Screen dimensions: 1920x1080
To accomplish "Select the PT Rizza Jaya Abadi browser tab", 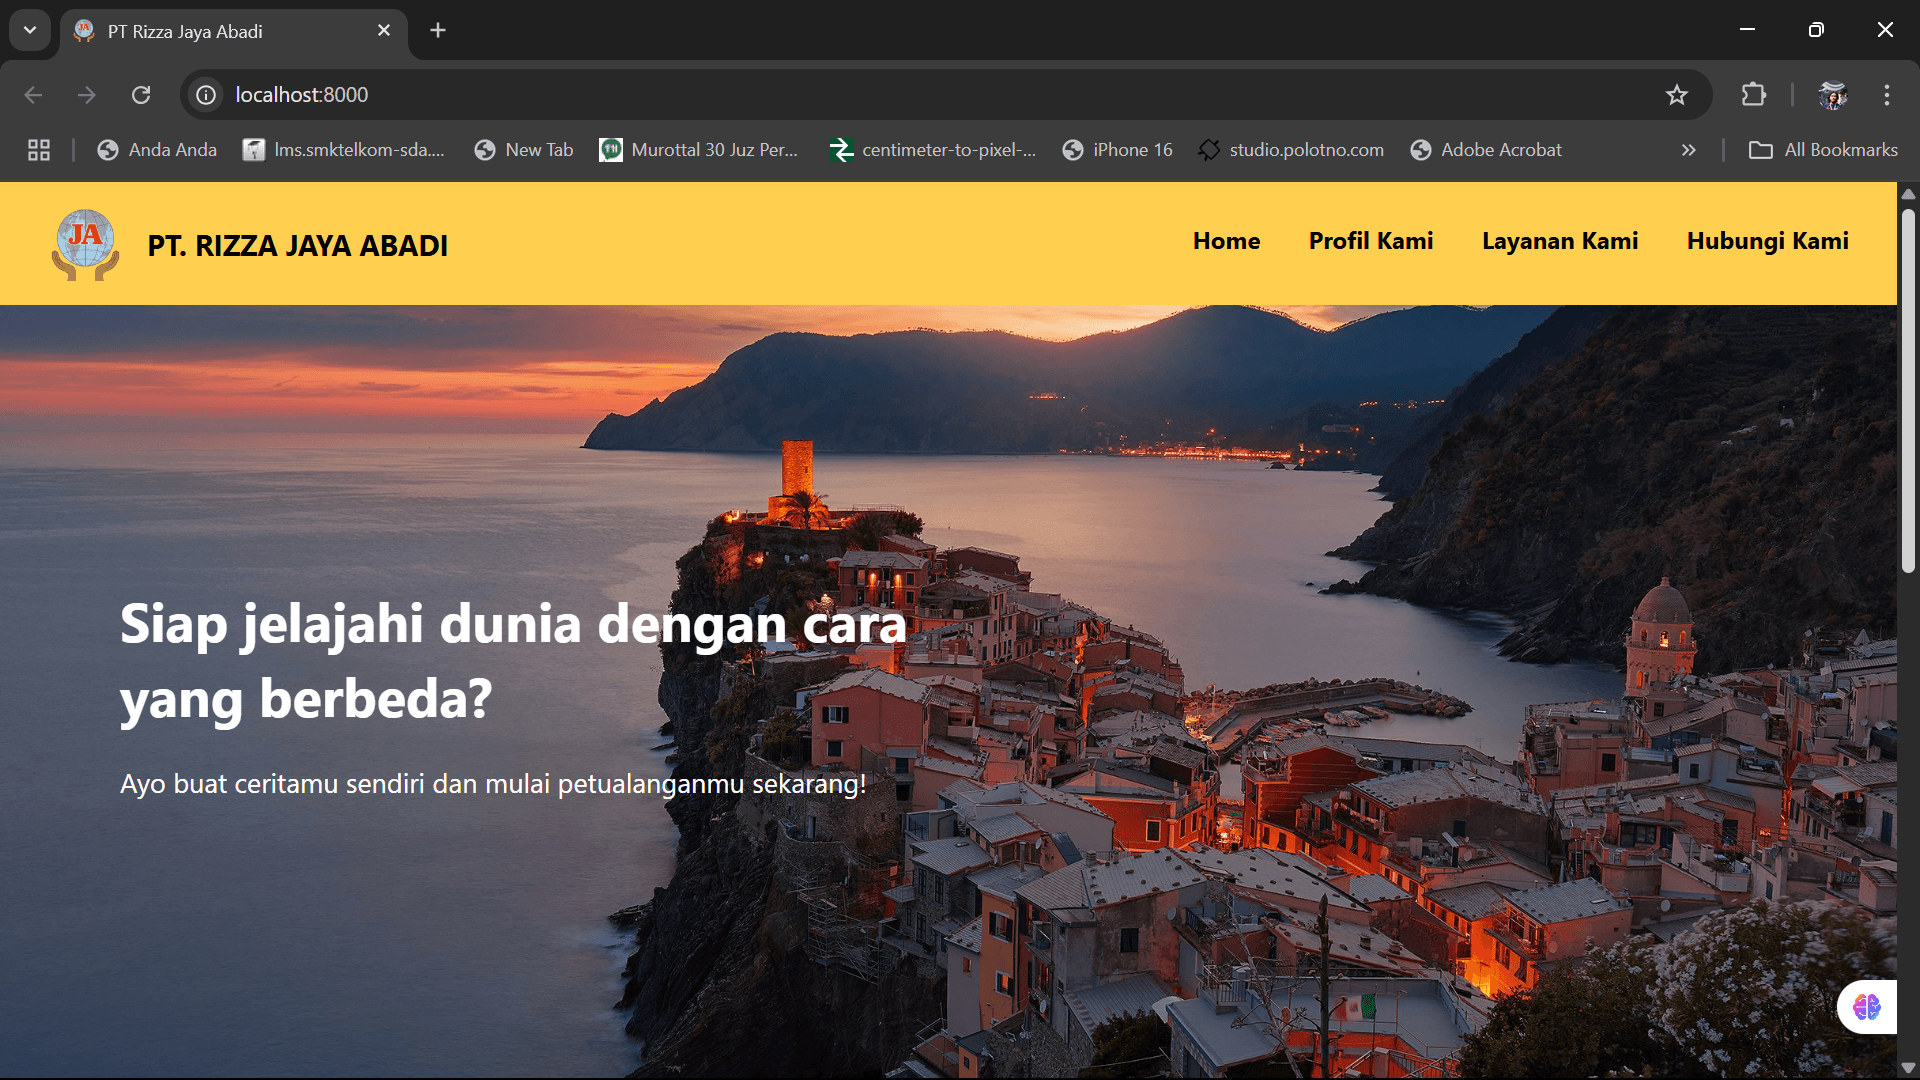I will tap(234, 31).
